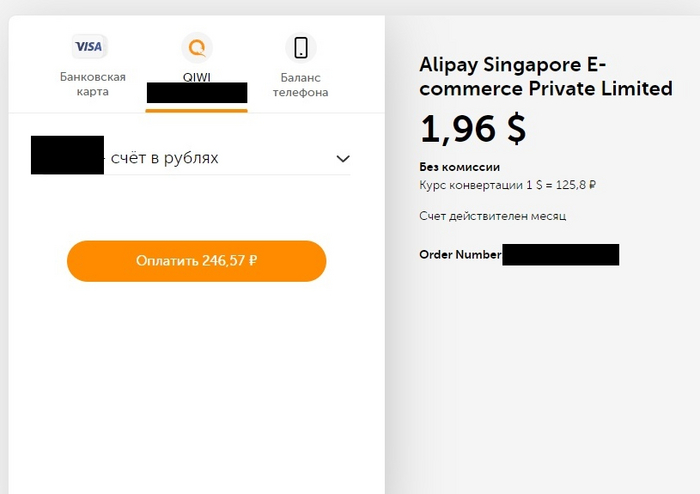700x494 pixels.
Task: Switch to the Банковская карта tab
Action: 92,84
